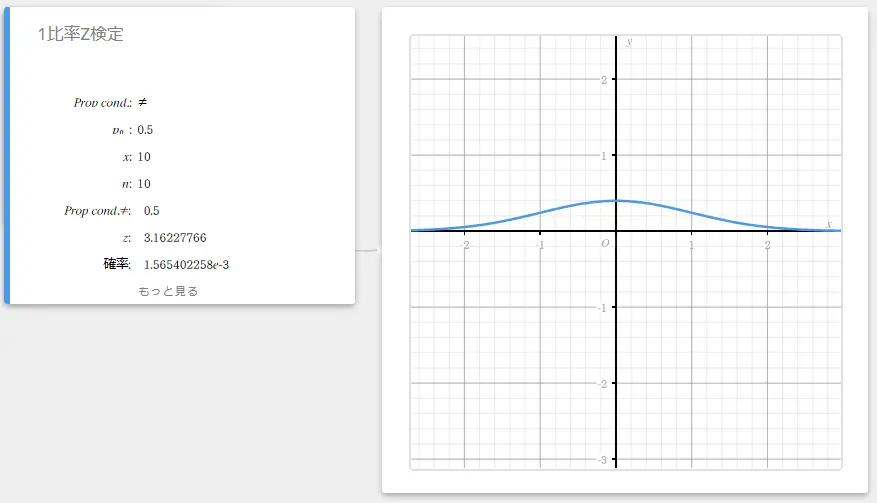Click the p₀ value 0.5
877x503 pixels.
(x=146, y=129)
